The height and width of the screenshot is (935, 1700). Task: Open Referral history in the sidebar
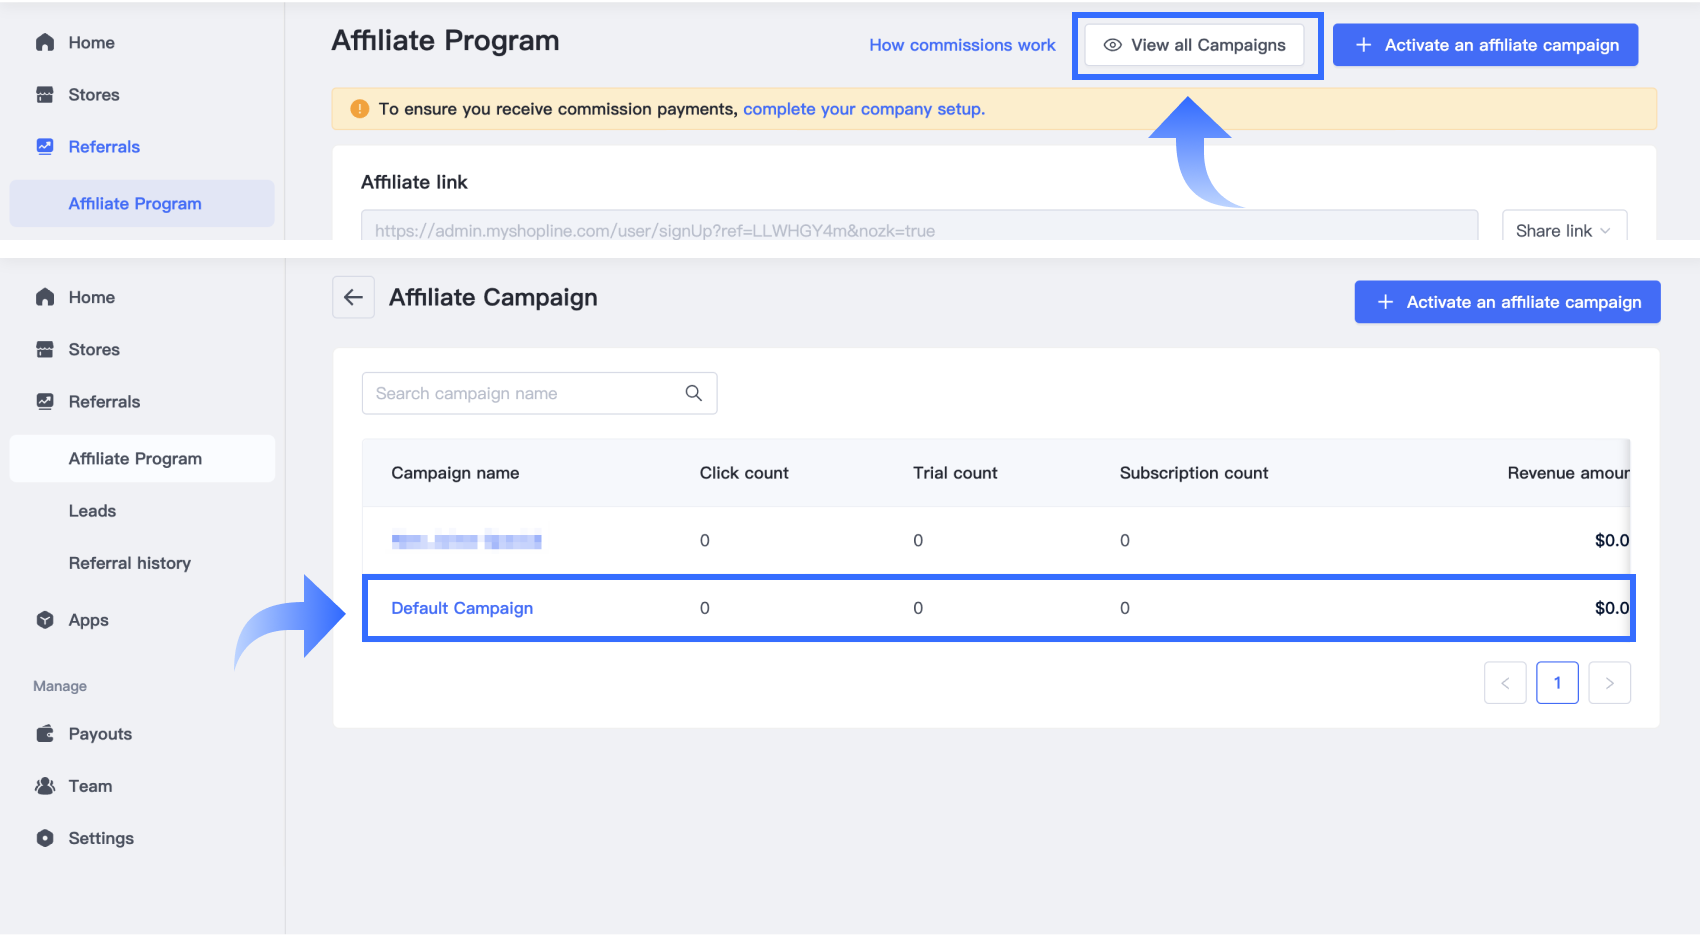(129, 563)
